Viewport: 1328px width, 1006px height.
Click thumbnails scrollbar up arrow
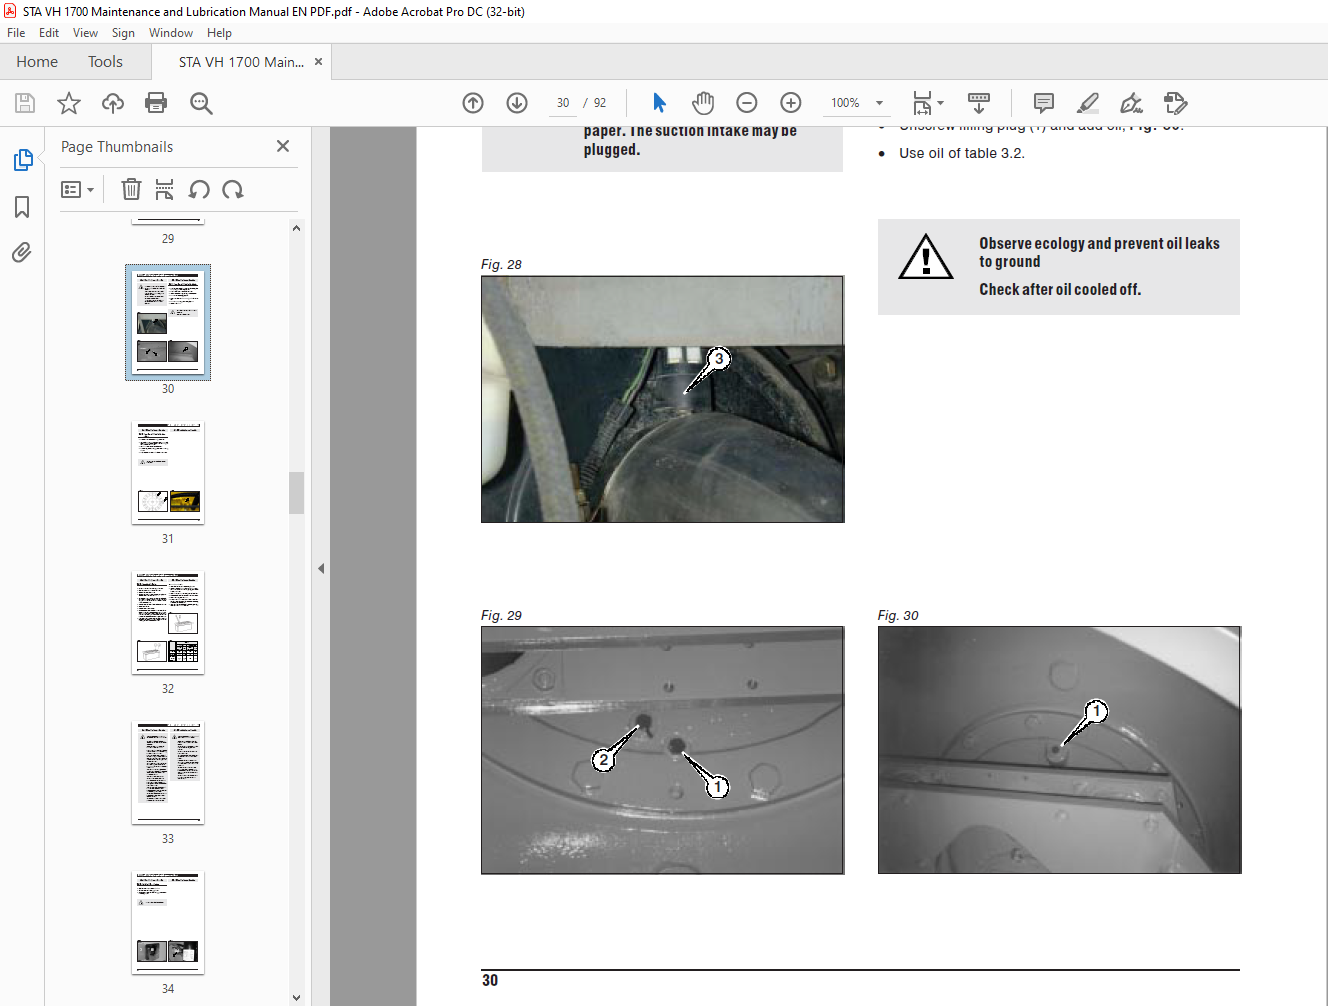click(x=296, y=228)
